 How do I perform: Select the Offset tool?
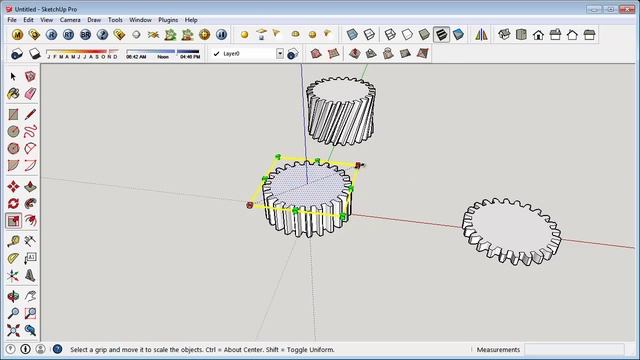pos(30,220)
